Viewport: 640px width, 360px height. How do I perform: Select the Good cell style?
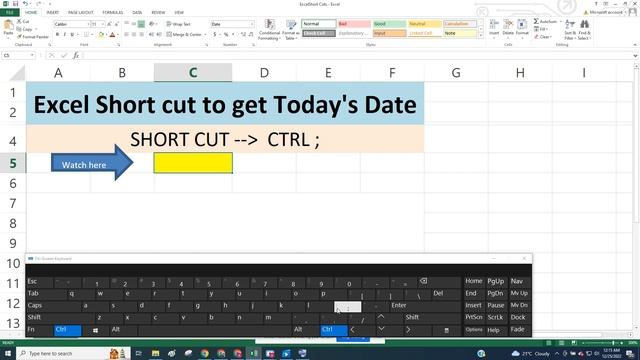[x=389, y=24]
